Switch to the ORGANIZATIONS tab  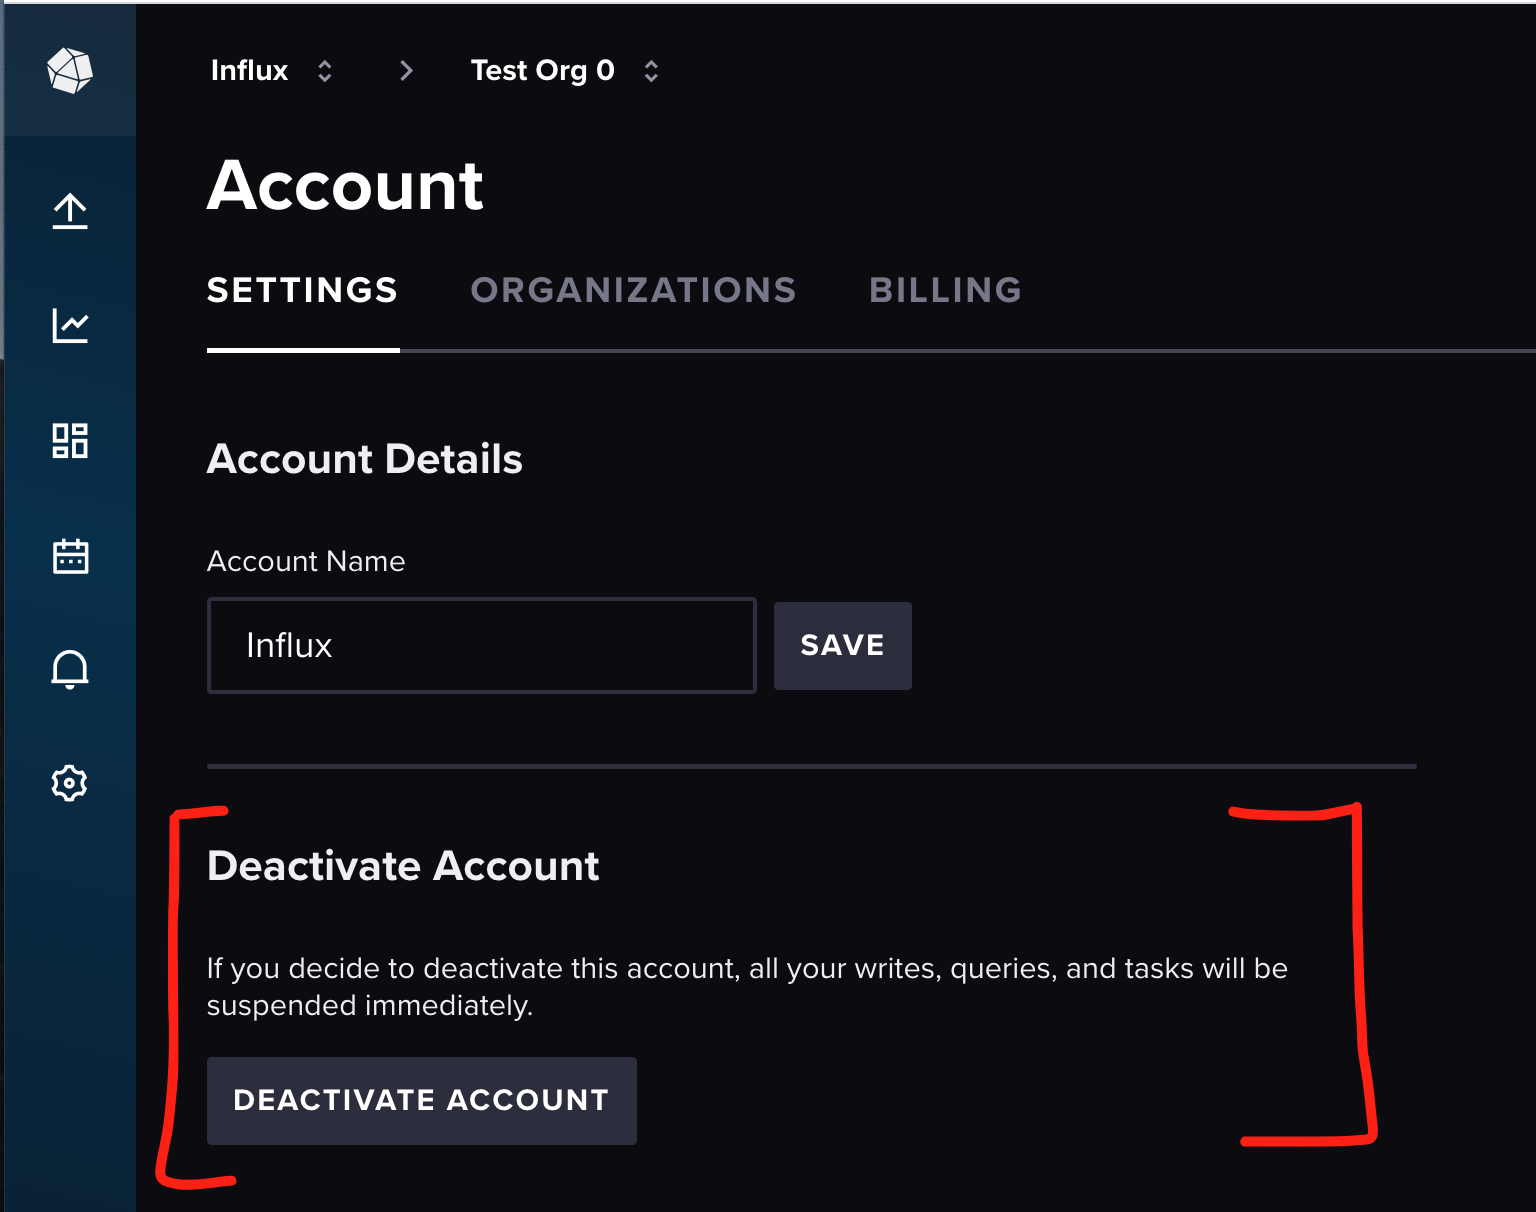click(633, 290)
